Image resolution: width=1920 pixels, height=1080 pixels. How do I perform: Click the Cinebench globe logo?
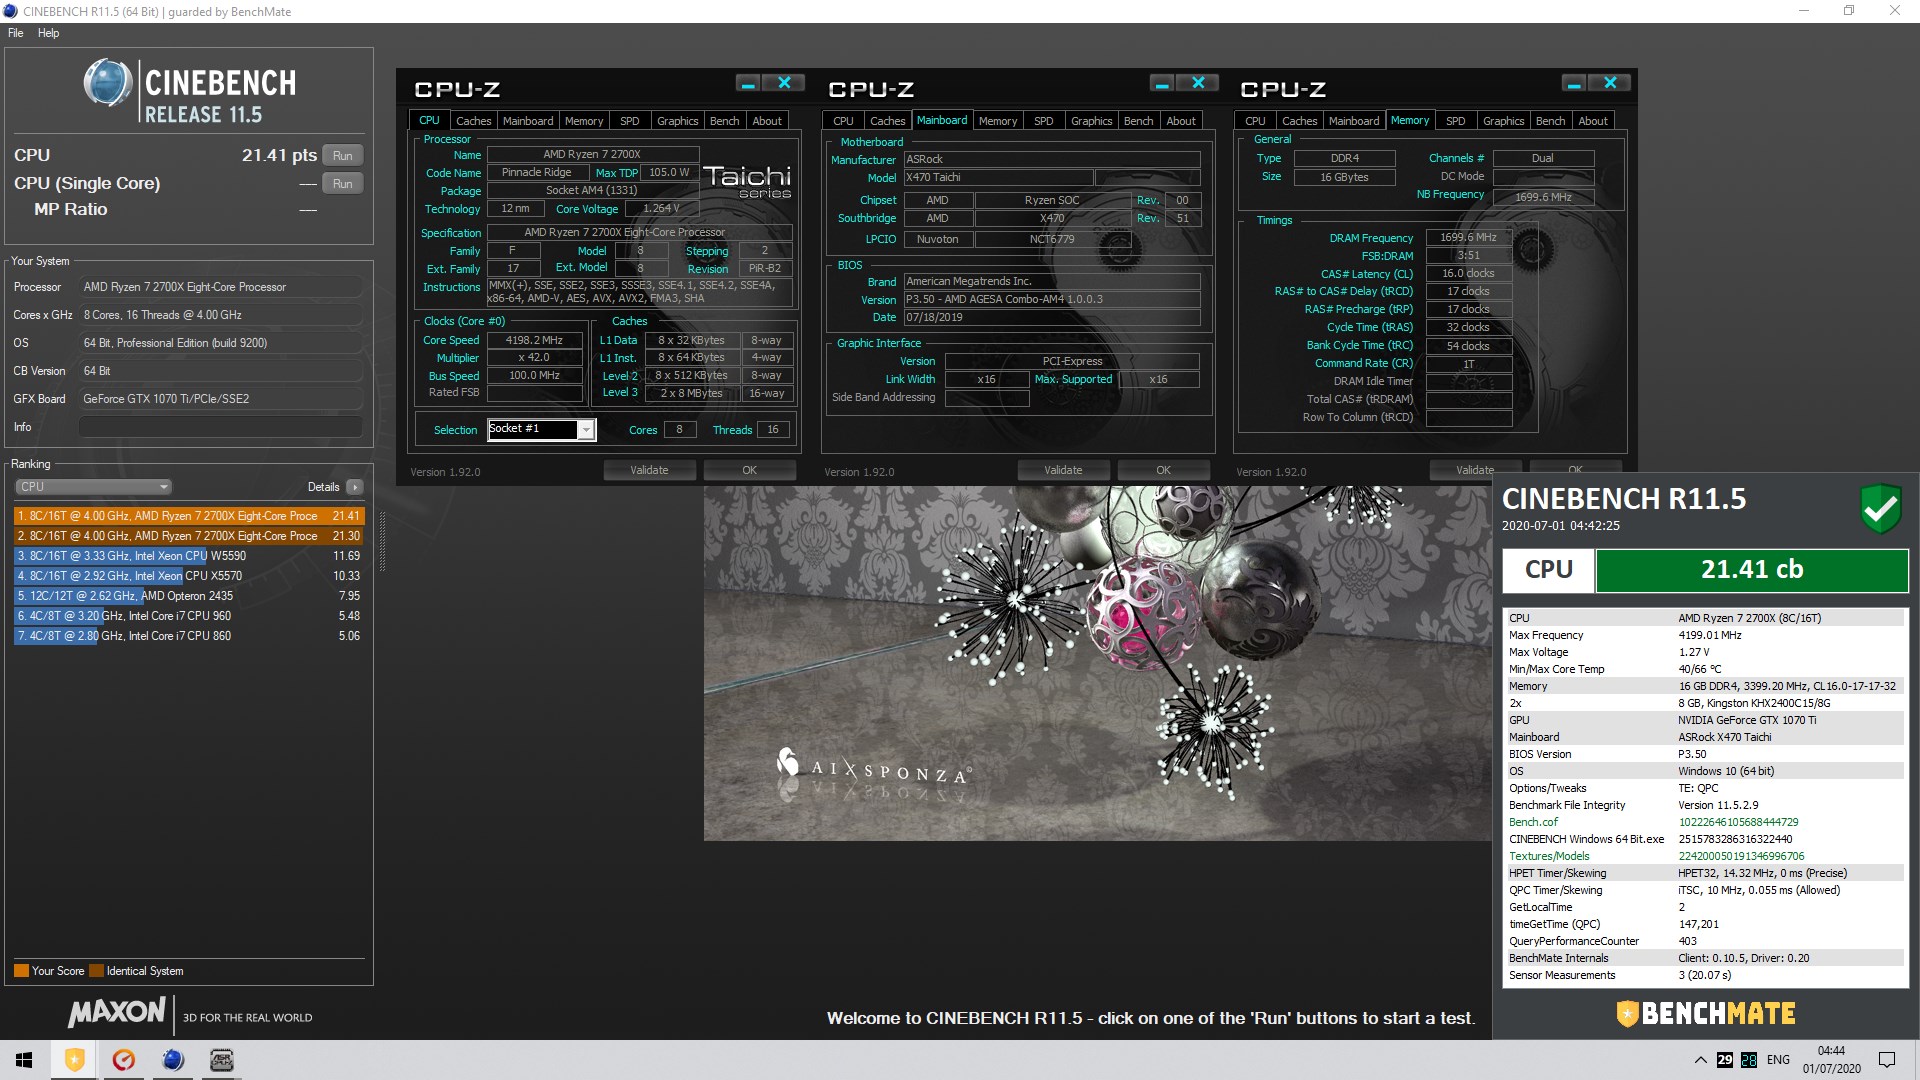(x=107, y=84)
